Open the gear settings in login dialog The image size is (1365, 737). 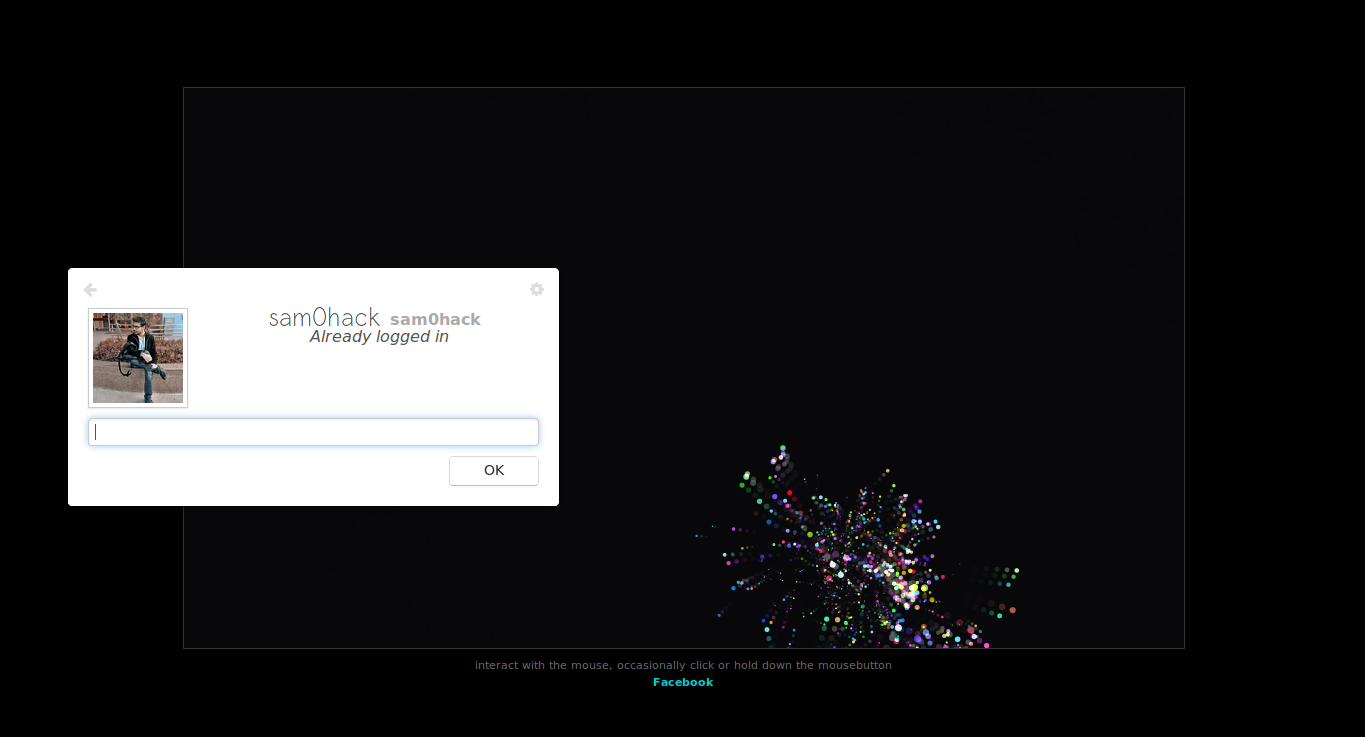537,289
